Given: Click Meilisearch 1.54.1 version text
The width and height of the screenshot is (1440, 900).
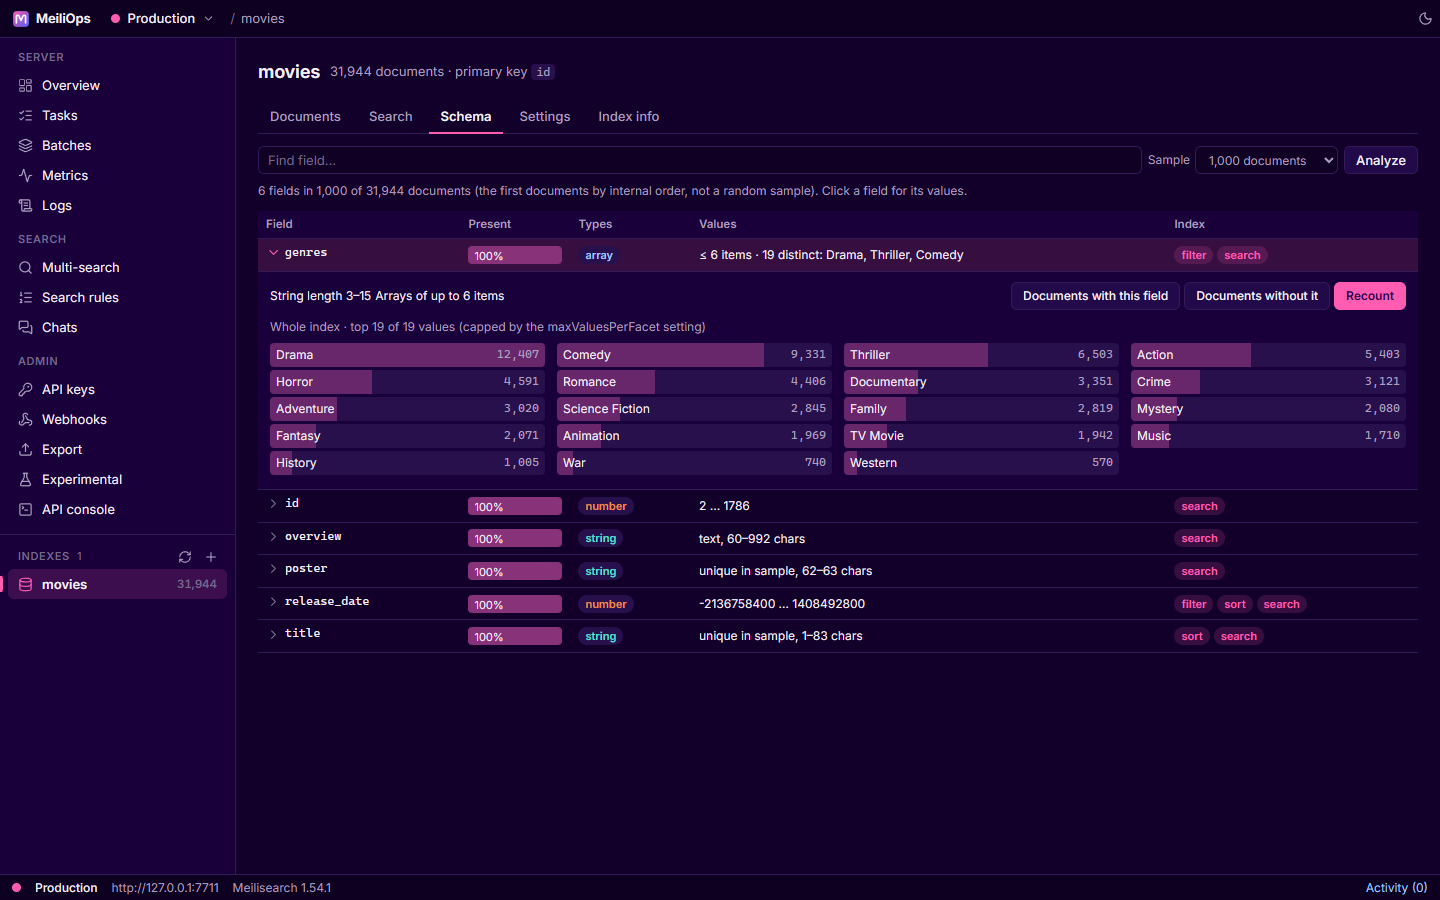Looking at the screenshot, I should coord(282,888).
